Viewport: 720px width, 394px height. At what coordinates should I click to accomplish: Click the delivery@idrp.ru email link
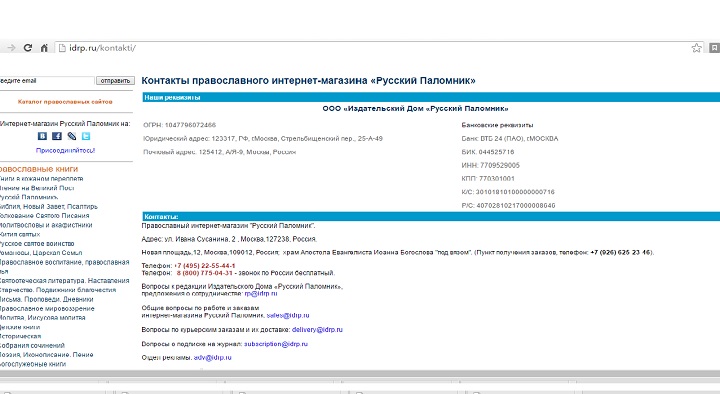(317, 330)
